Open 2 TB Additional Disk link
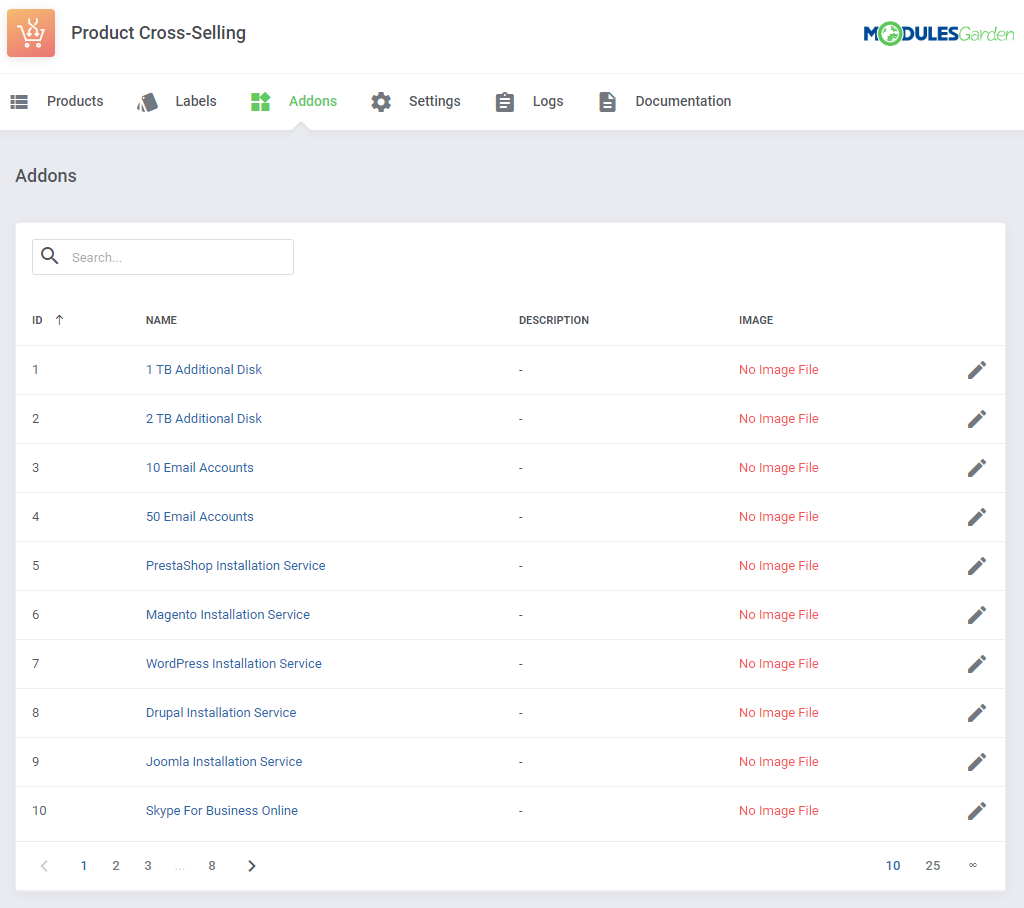The height and width of the screenshot is (908, 1024). [204, 419]
